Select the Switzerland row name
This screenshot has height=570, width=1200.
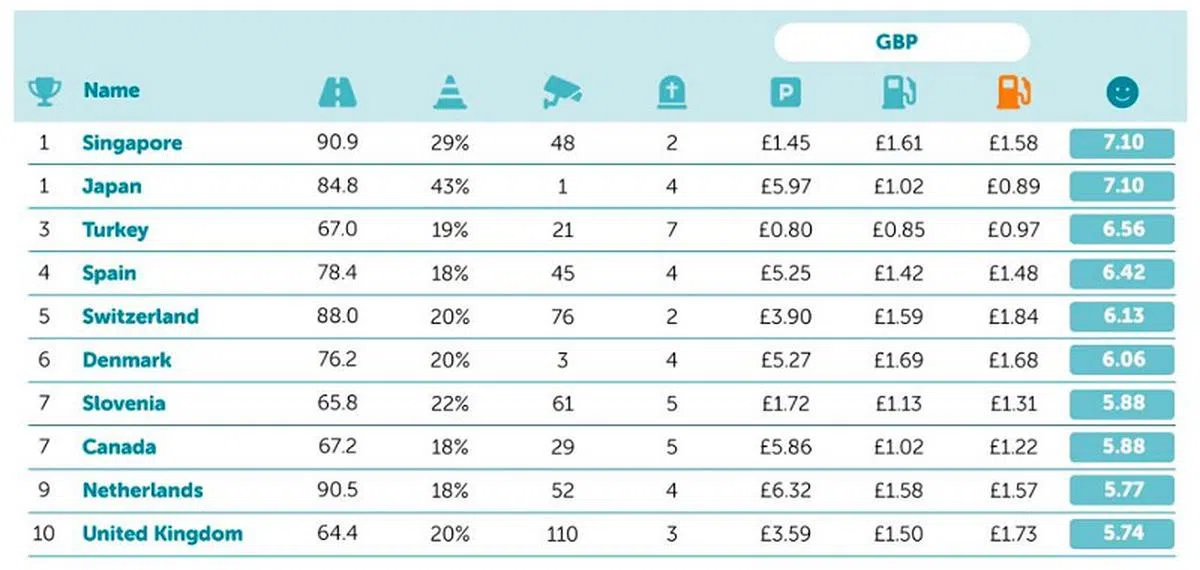(140, 316)
